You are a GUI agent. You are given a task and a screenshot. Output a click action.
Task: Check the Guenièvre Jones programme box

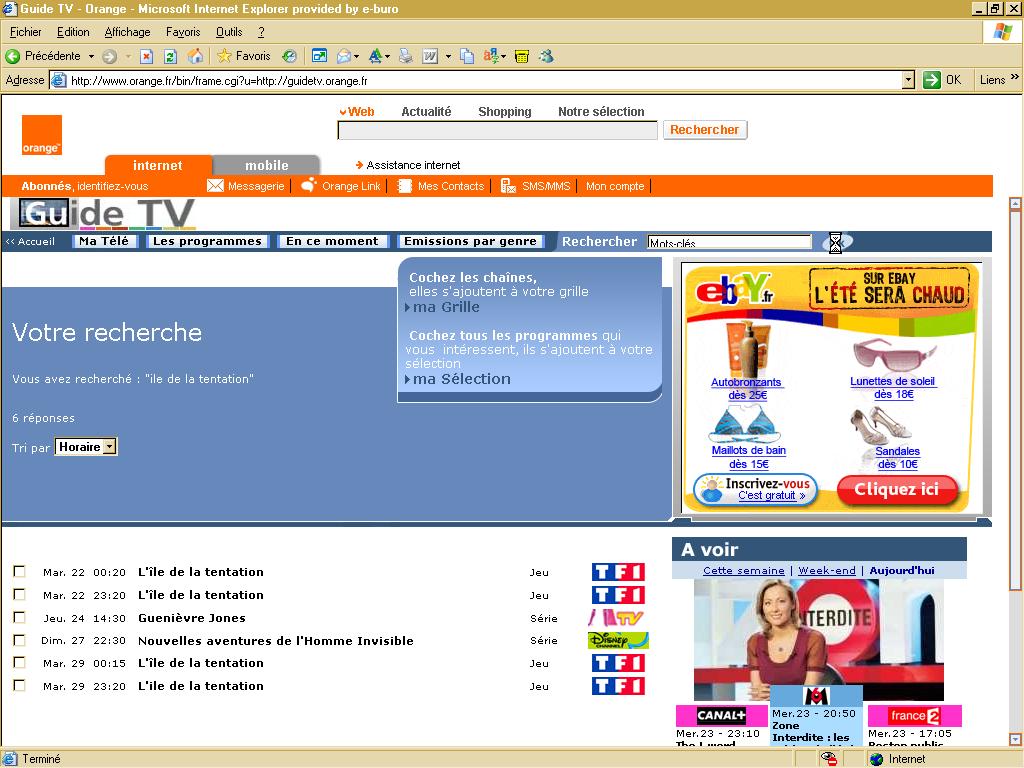(20, 617)
